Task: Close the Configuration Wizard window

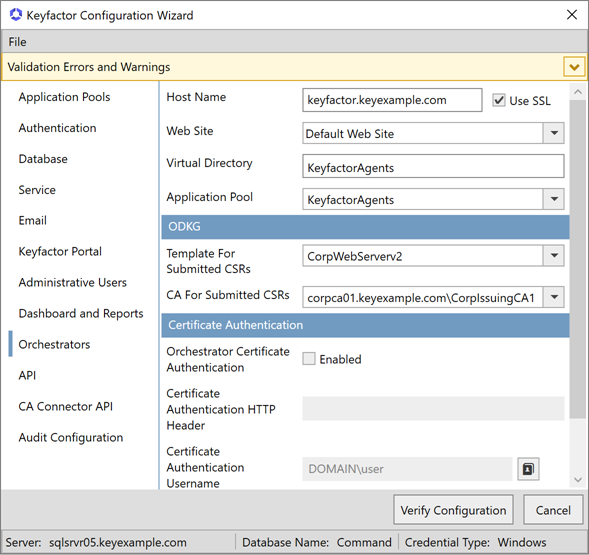Action: 572,15
